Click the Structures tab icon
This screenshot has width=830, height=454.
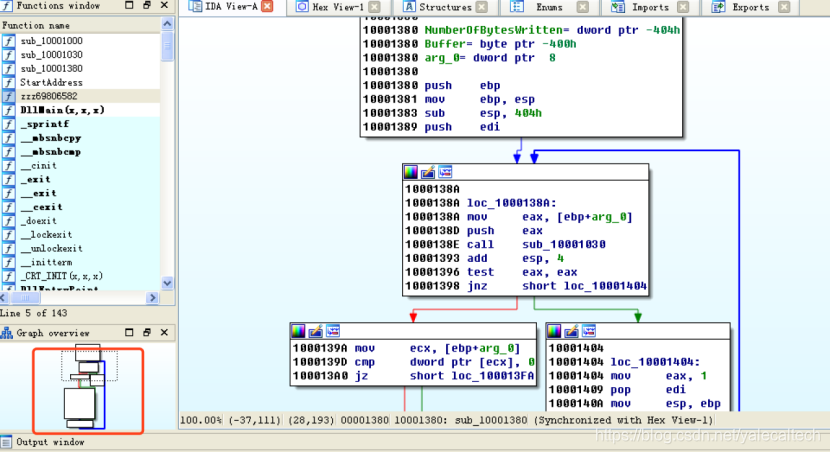coord(409,6)
